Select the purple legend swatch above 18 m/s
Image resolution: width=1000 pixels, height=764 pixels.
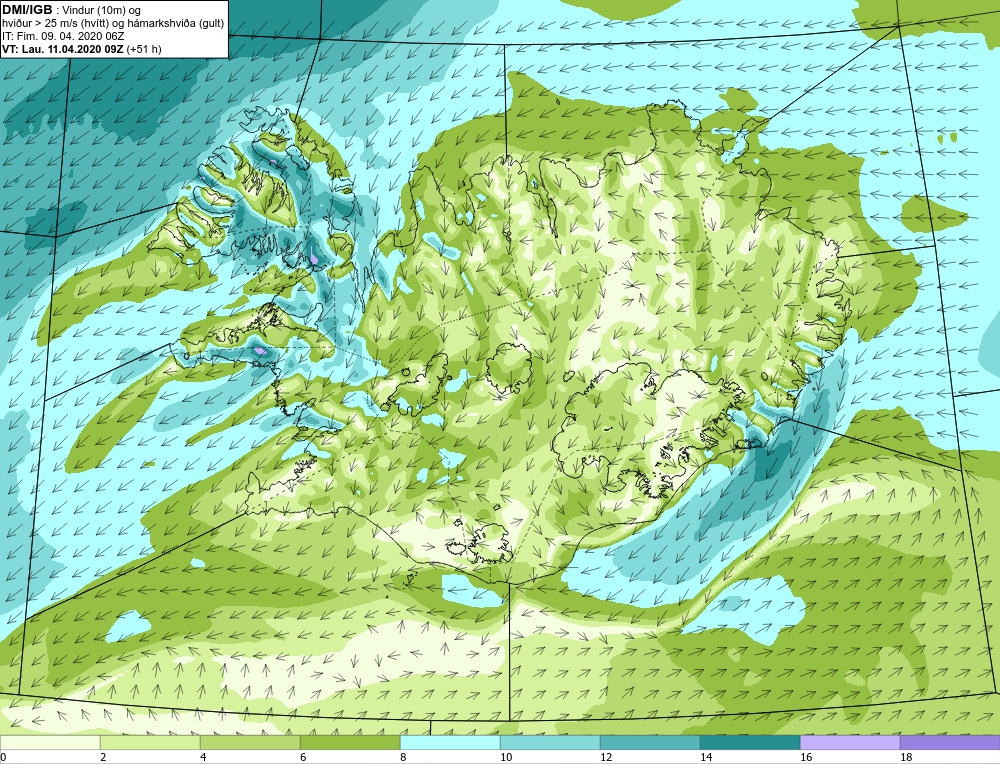950,742
